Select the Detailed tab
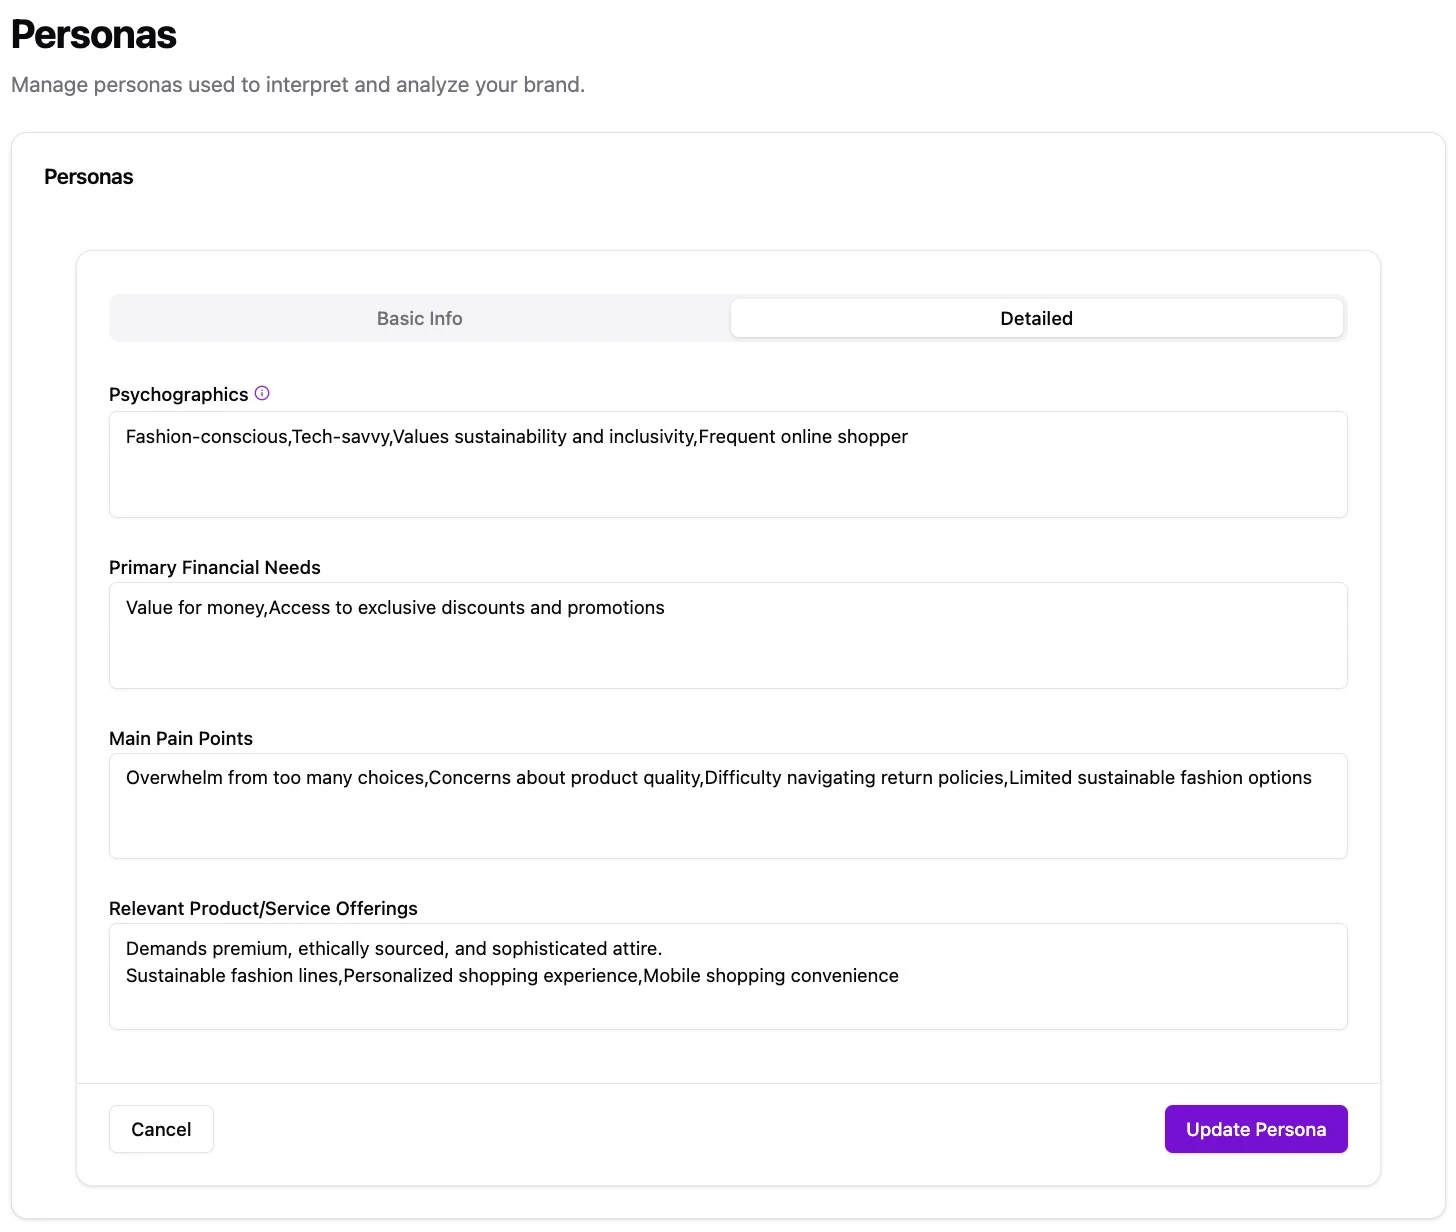The image size is (1456, 1232). point(1036,318)
